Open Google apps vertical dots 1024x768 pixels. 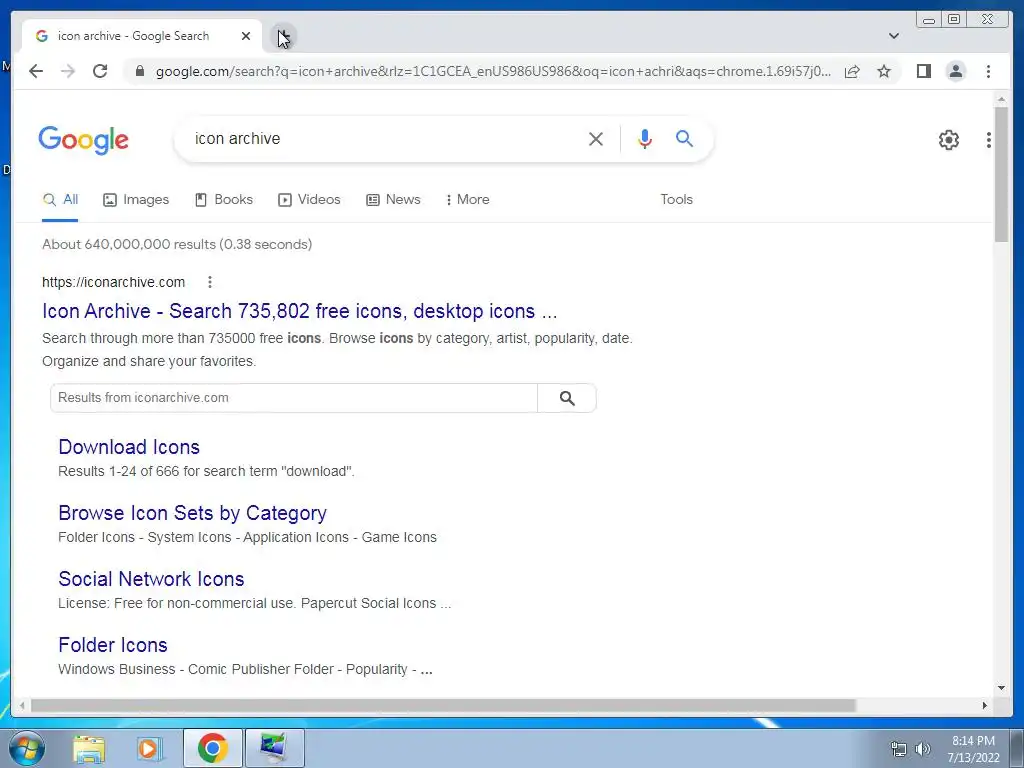tap(989, 140)
